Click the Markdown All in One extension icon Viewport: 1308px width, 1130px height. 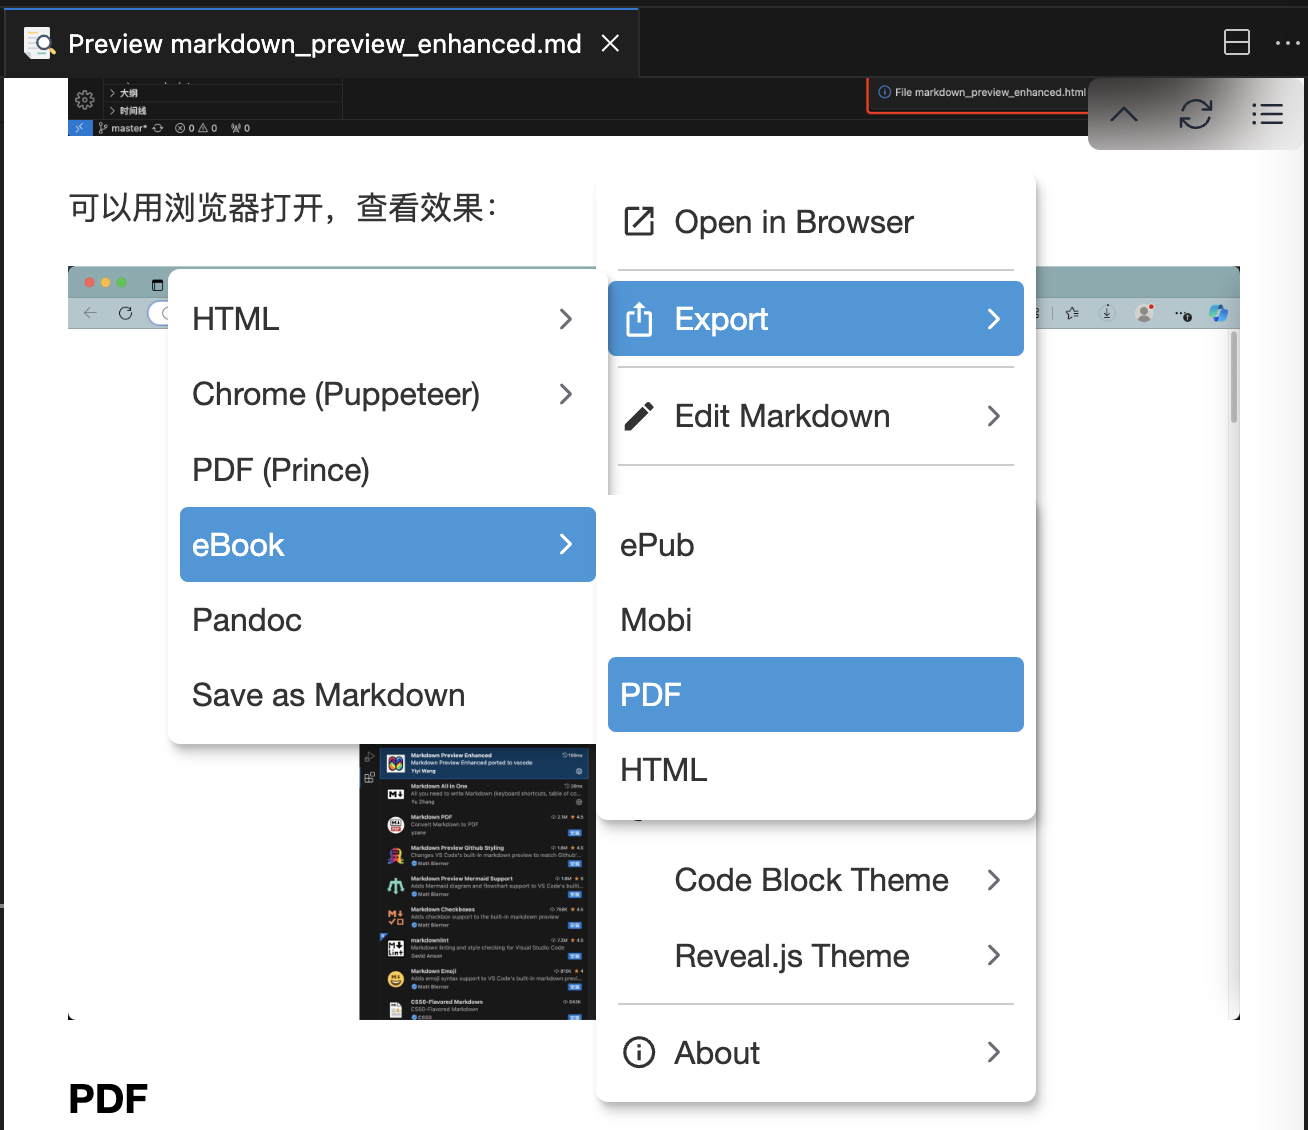pyautogui.click(x=396, y=794)
